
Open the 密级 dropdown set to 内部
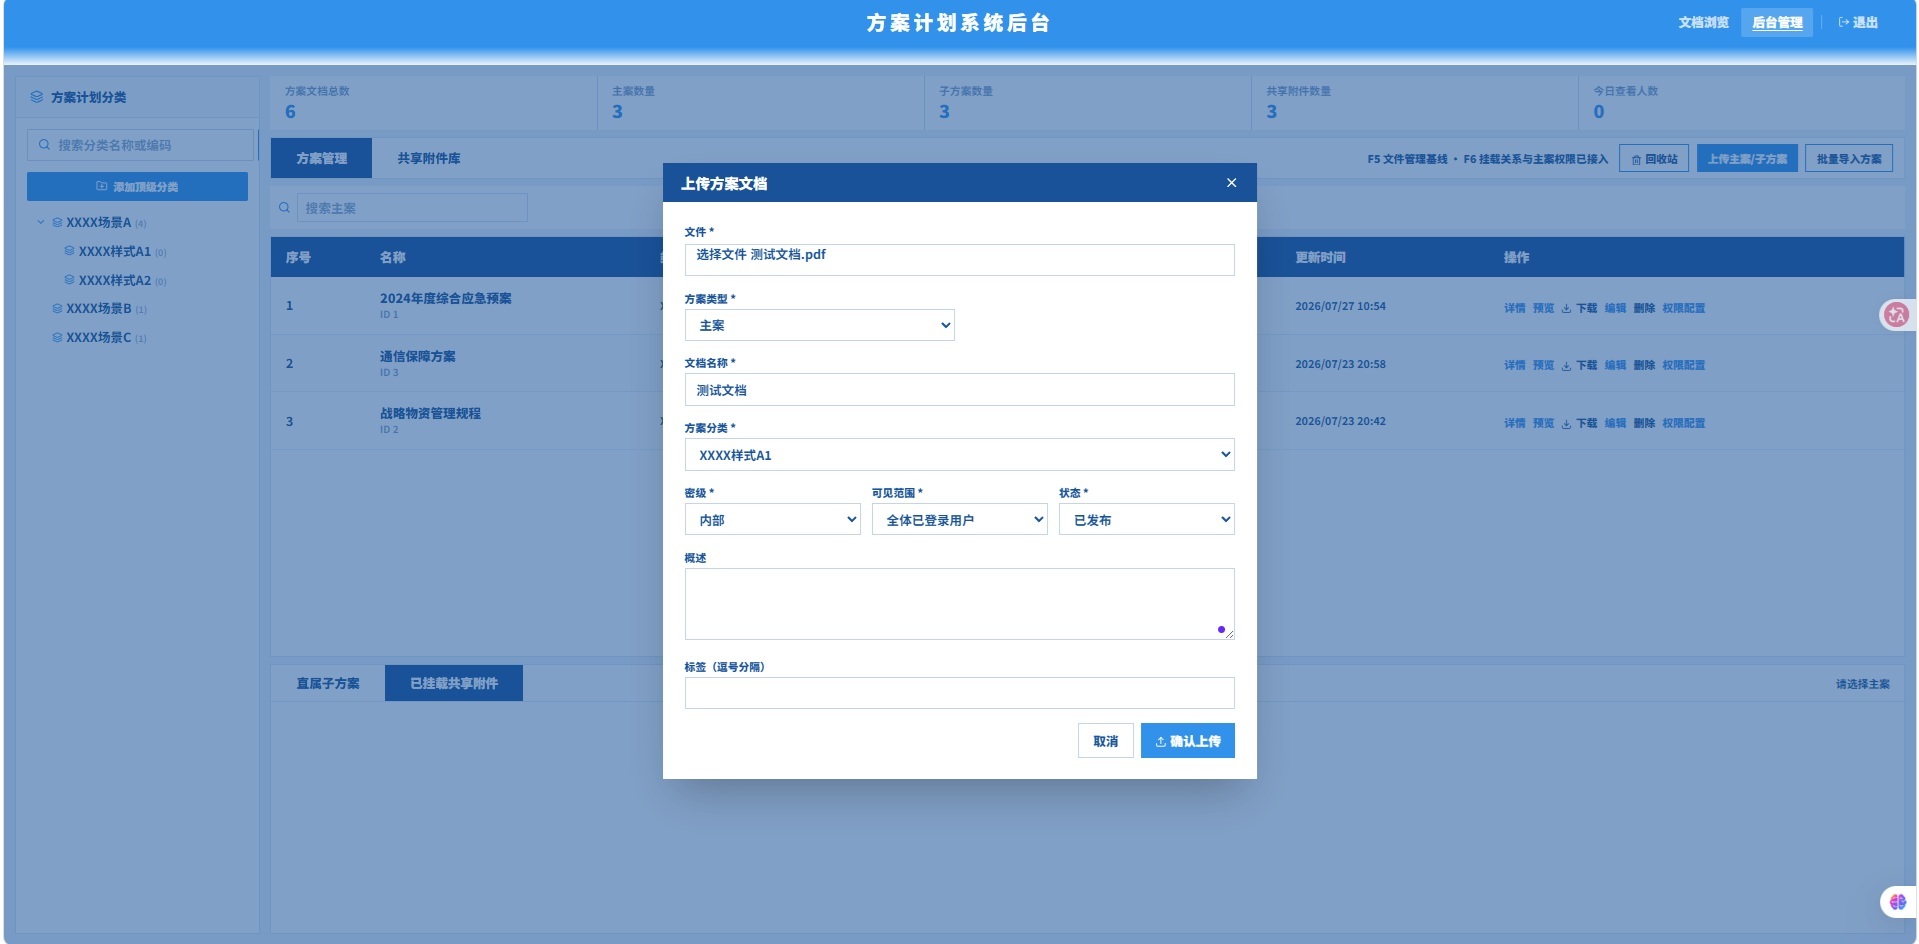pyautogui.click(x=772, y=520)
